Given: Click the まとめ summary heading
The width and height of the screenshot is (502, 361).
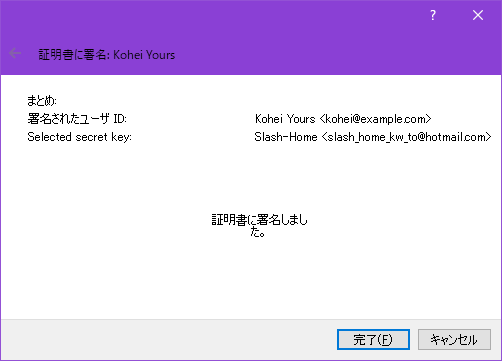Looking at the screenshot, I should 42,101.
